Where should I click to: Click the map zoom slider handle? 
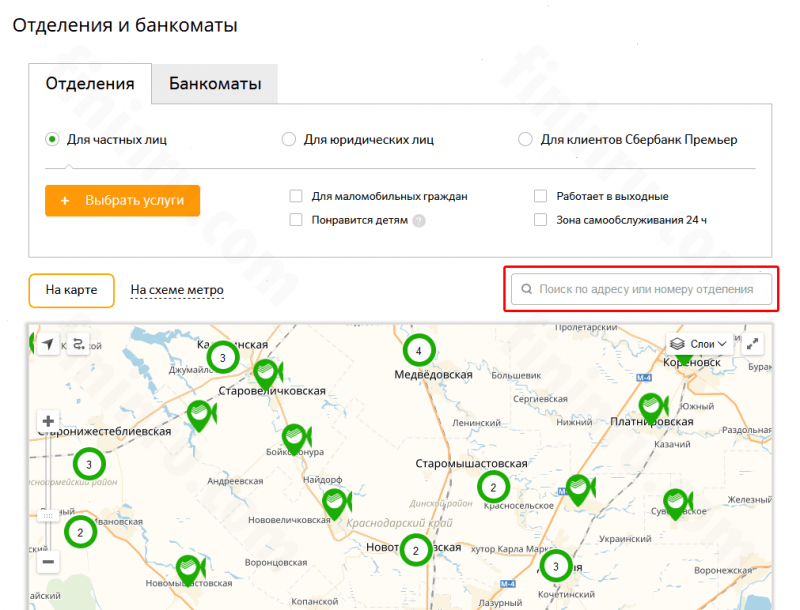tap(48, 516)
